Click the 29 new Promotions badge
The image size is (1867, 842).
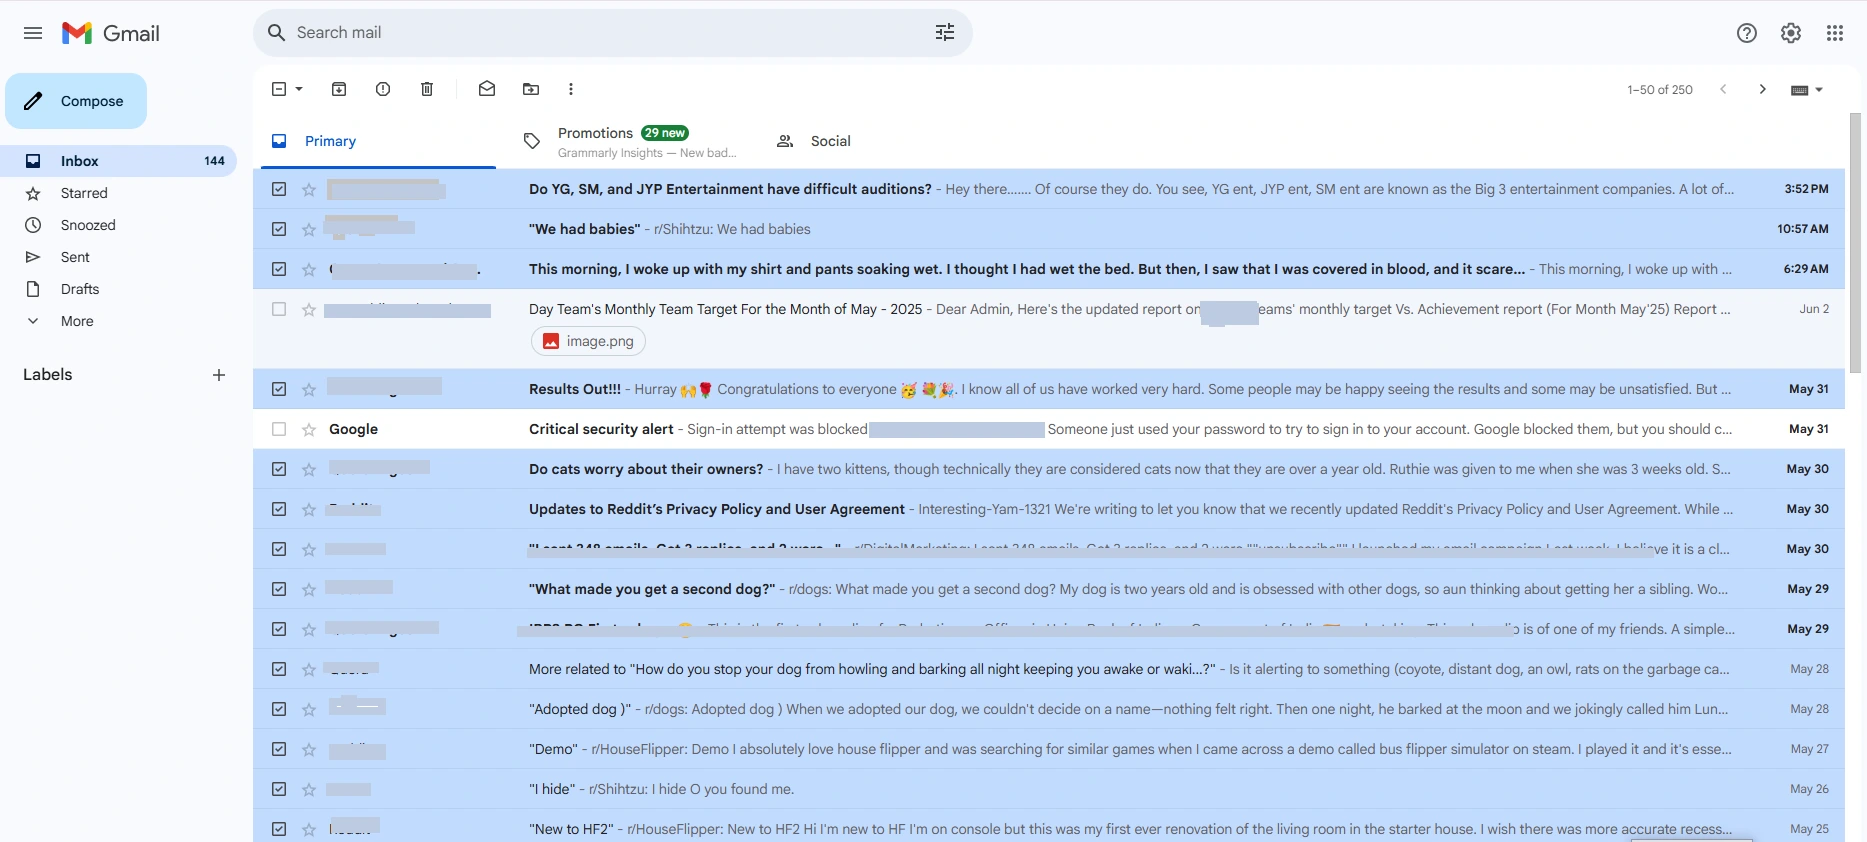[x=665, y=133]
